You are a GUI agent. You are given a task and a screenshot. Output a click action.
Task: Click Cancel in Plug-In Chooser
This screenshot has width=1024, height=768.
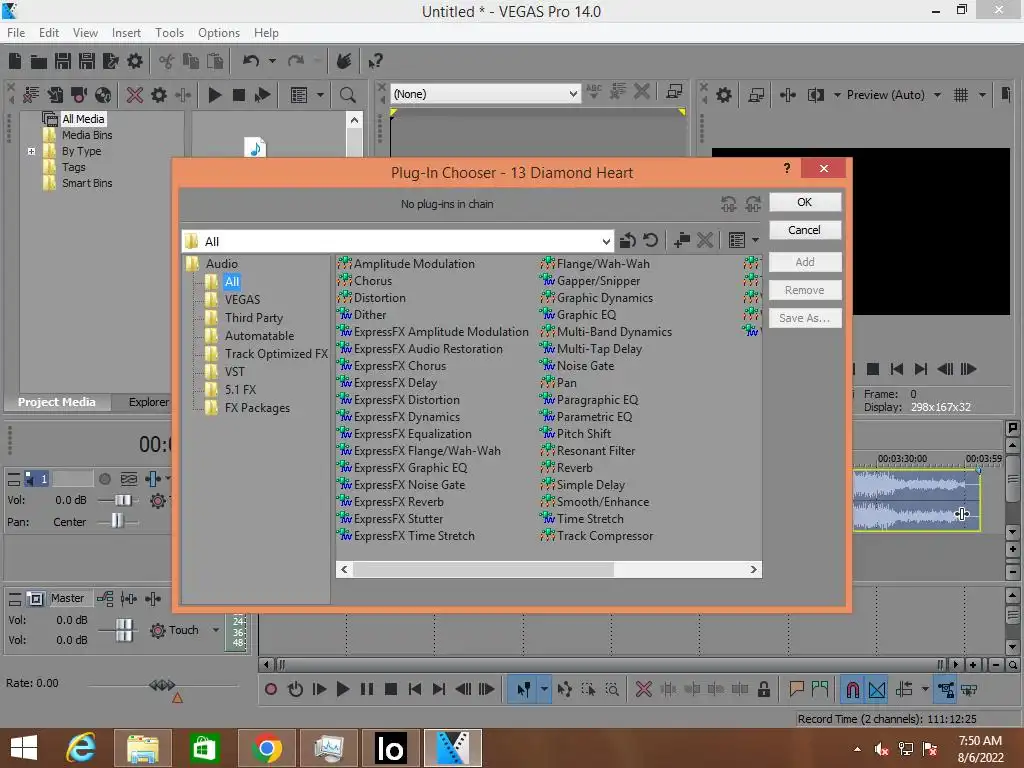click(x=805, y=231)
